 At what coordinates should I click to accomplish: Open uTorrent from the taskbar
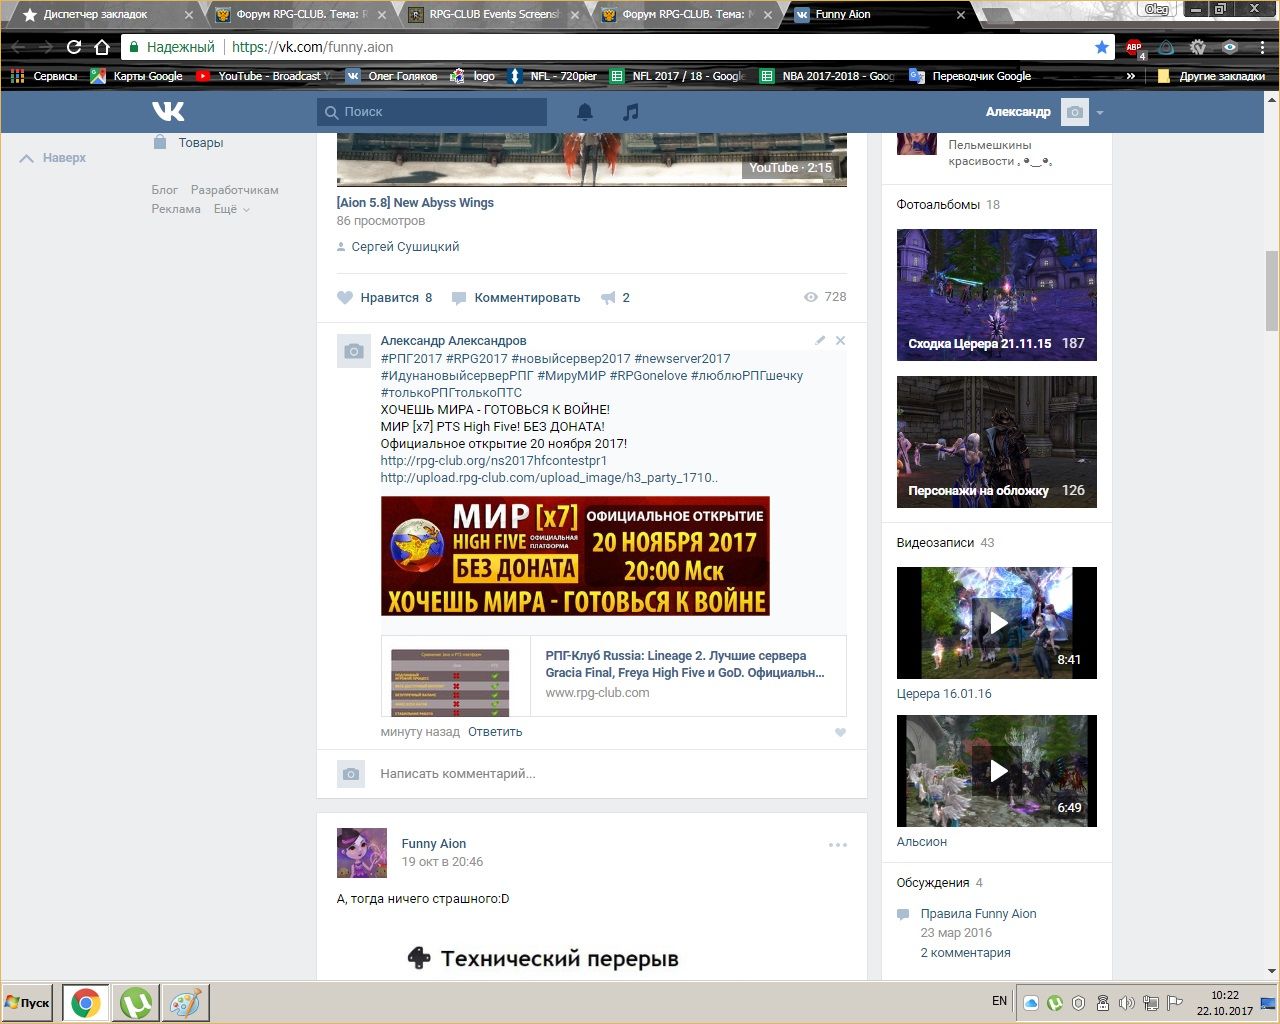tap(137, 1002)
